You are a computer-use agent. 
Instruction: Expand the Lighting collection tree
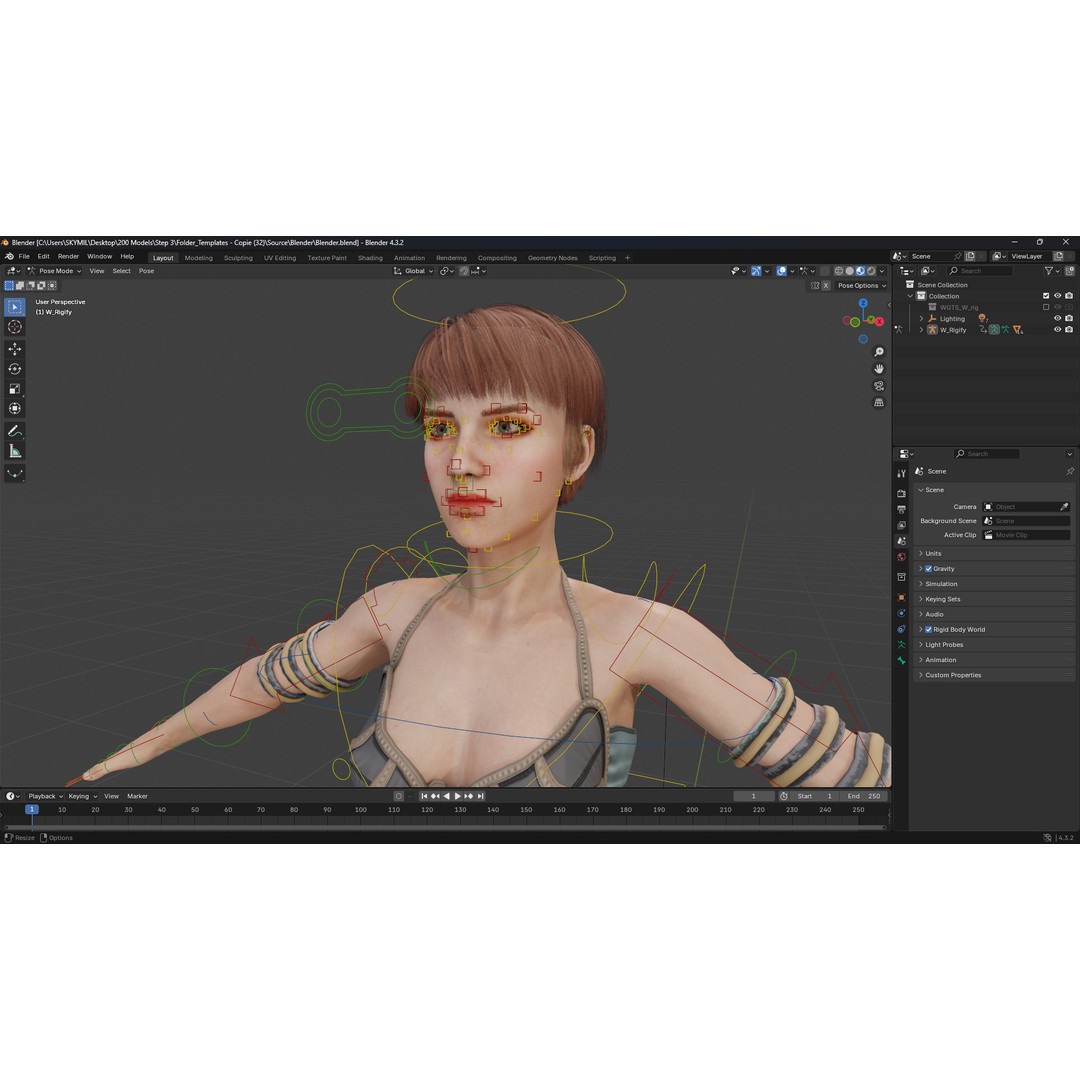click(x=922, y=318)
